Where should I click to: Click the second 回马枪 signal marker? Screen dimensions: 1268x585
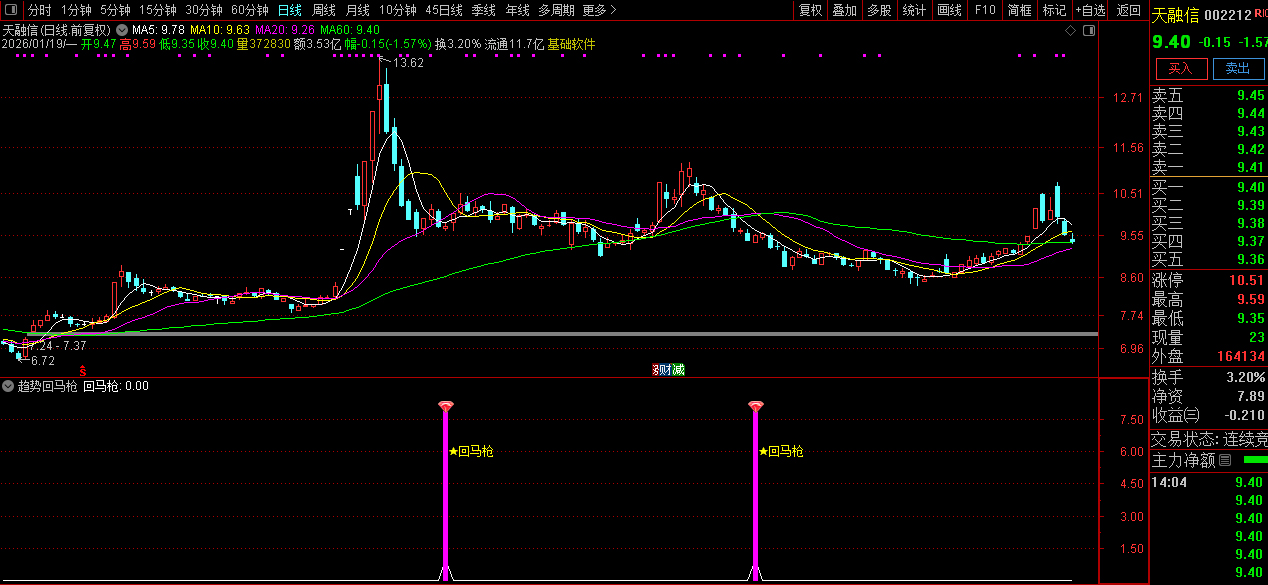(x=755, y=406)
